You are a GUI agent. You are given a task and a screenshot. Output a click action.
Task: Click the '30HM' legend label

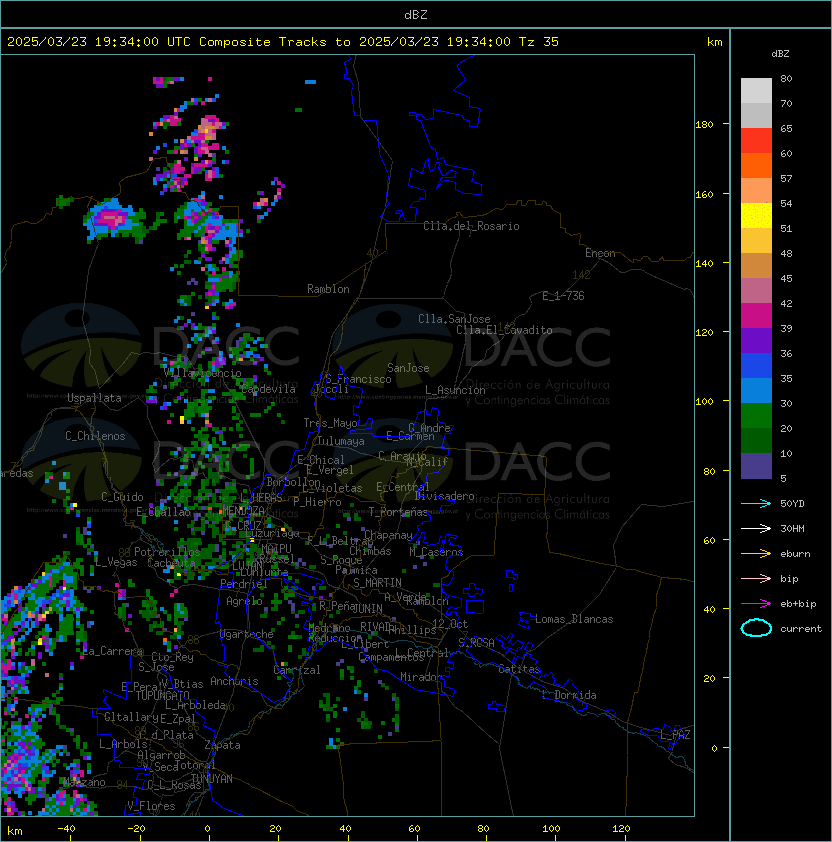click(792, 528)
